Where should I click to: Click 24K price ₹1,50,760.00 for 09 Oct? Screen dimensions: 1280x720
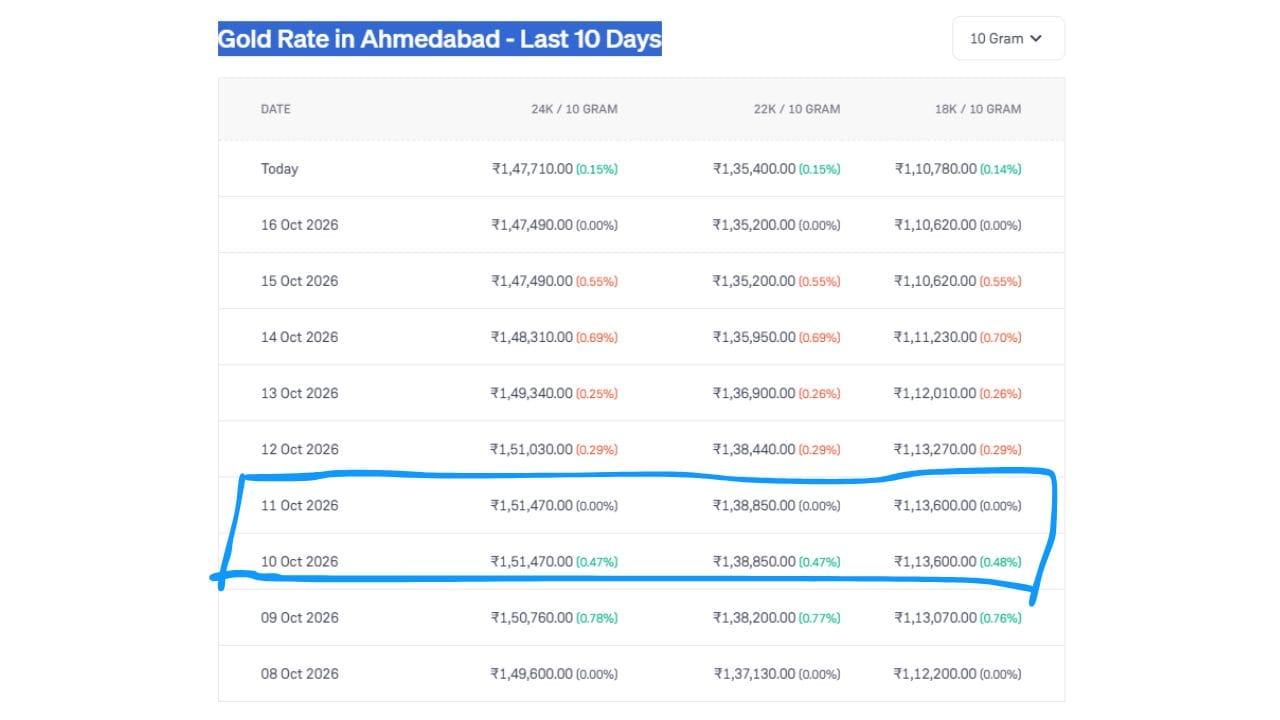(x=532, y=617)
